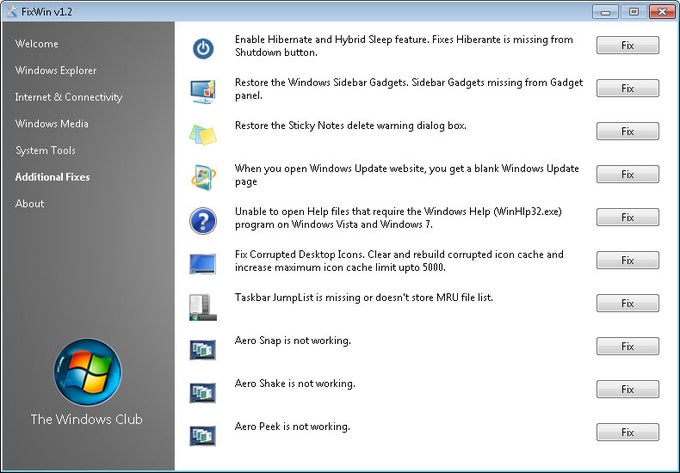This screenshot has height=473, width=680.
Task: Fix missing Windows Sidebar Gadgets
Action: pyautogui.click(x=628, y=88)
